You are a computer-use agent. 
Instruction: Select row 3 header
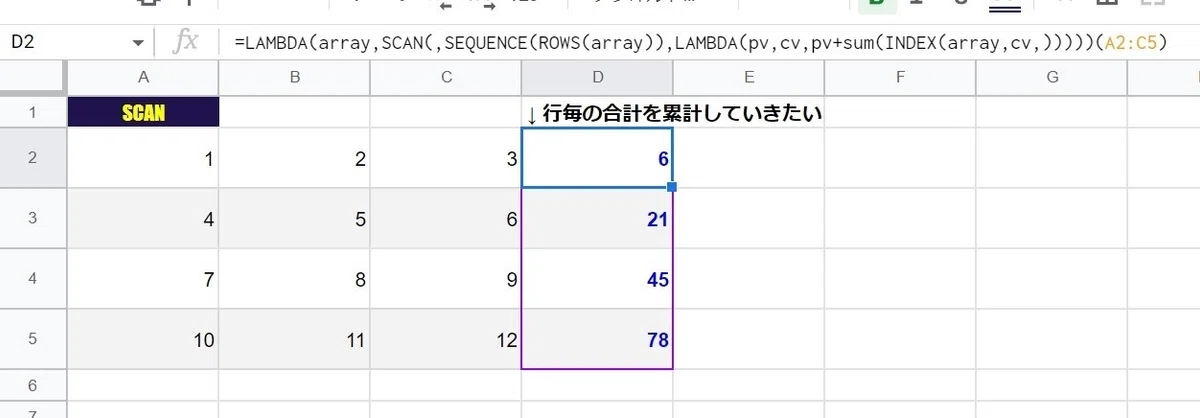(x=33, y=218)
